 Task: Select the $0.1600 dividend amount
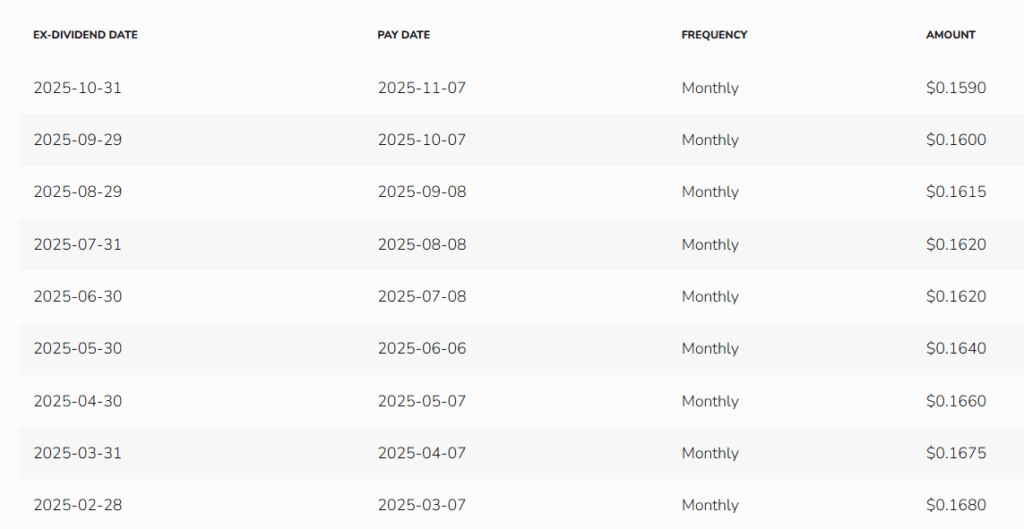(956, 140)
